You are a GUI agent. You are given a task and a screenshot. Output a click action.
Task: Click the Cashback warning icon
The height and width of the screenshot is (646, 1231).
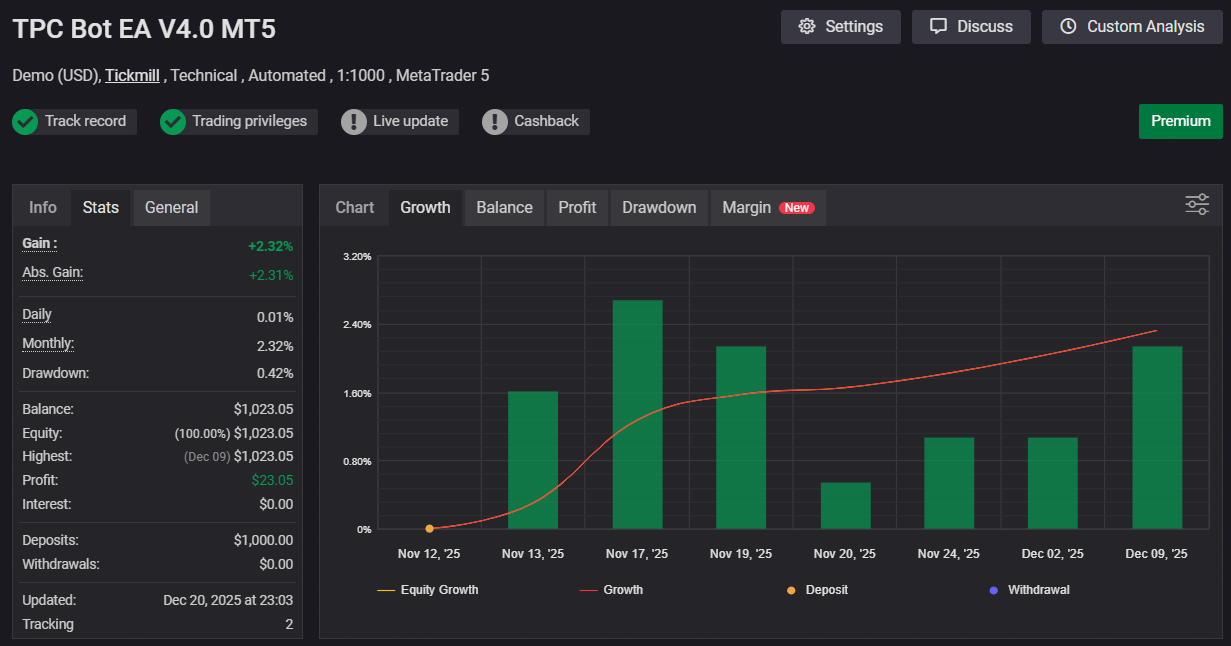tap(495, 122)
